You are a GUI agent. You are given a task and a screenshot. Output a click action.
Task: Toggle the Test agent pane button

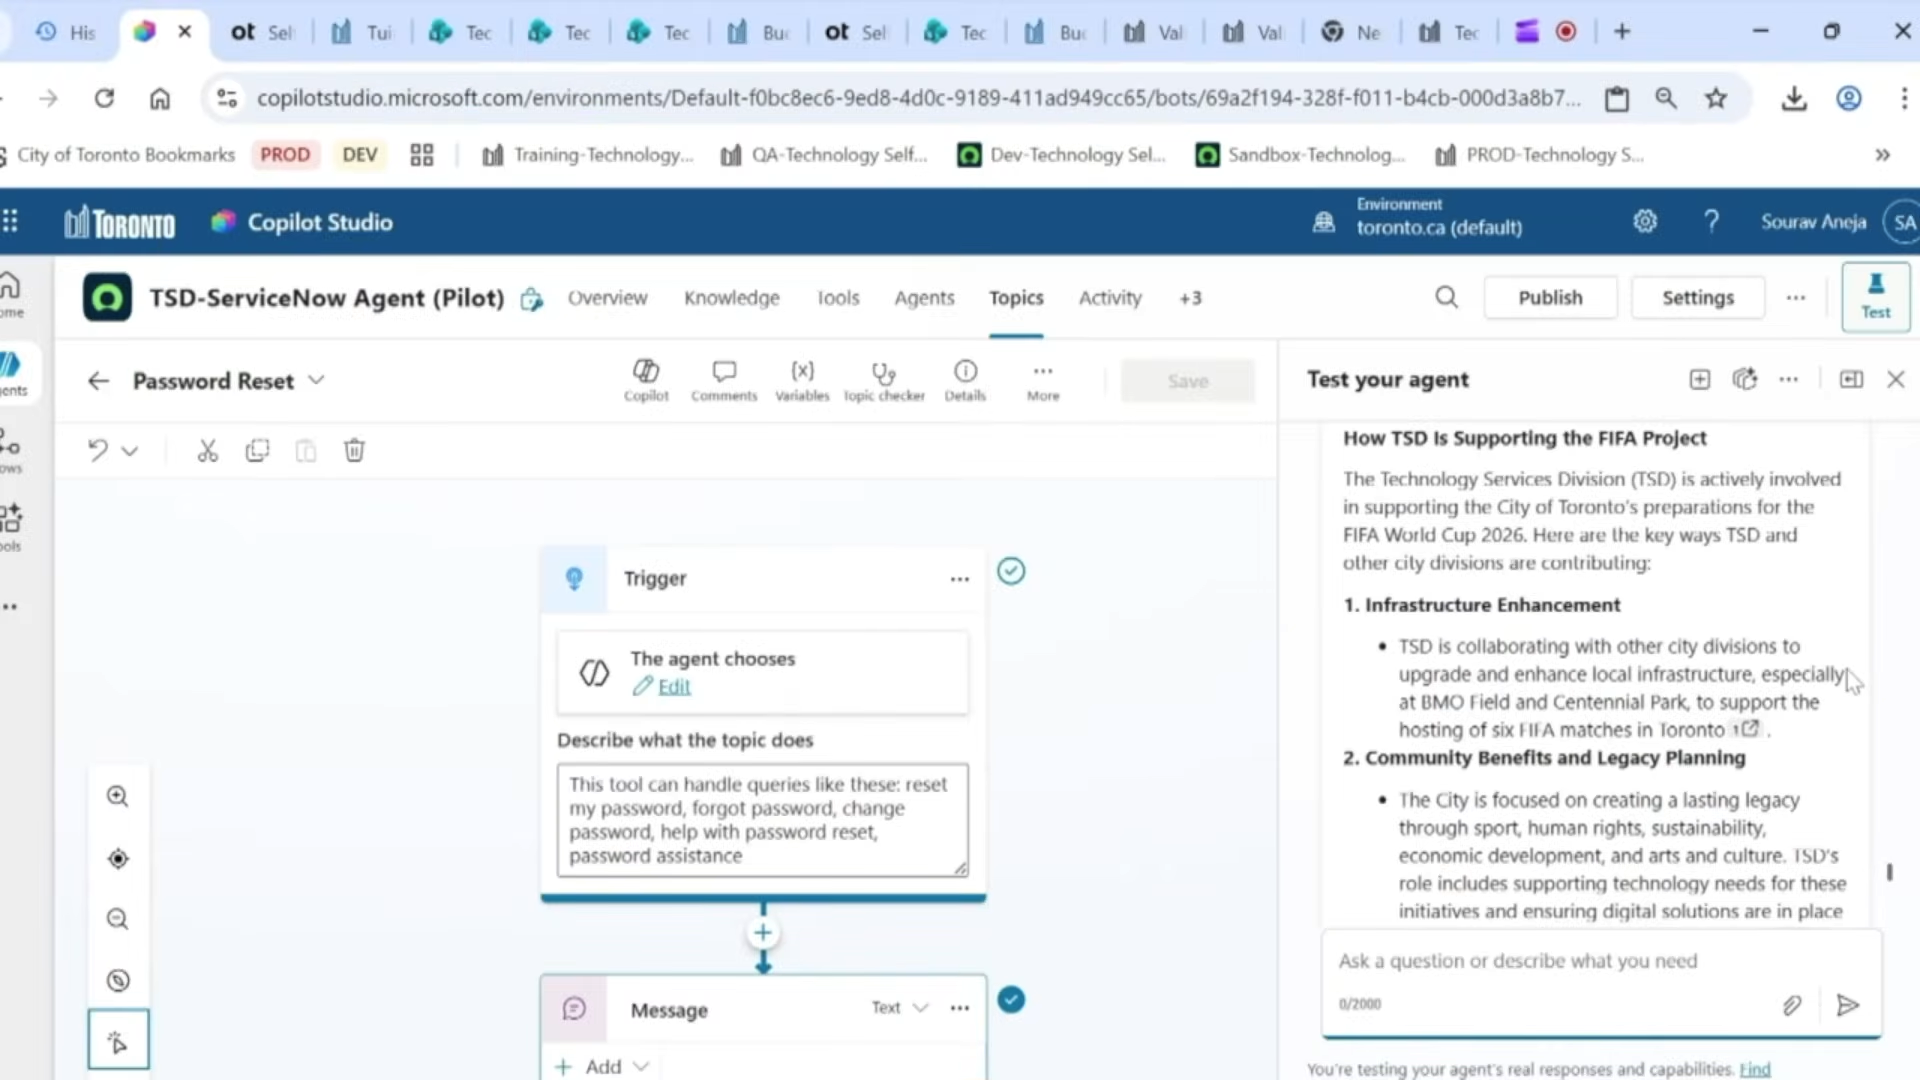(x=1876, y=297)
